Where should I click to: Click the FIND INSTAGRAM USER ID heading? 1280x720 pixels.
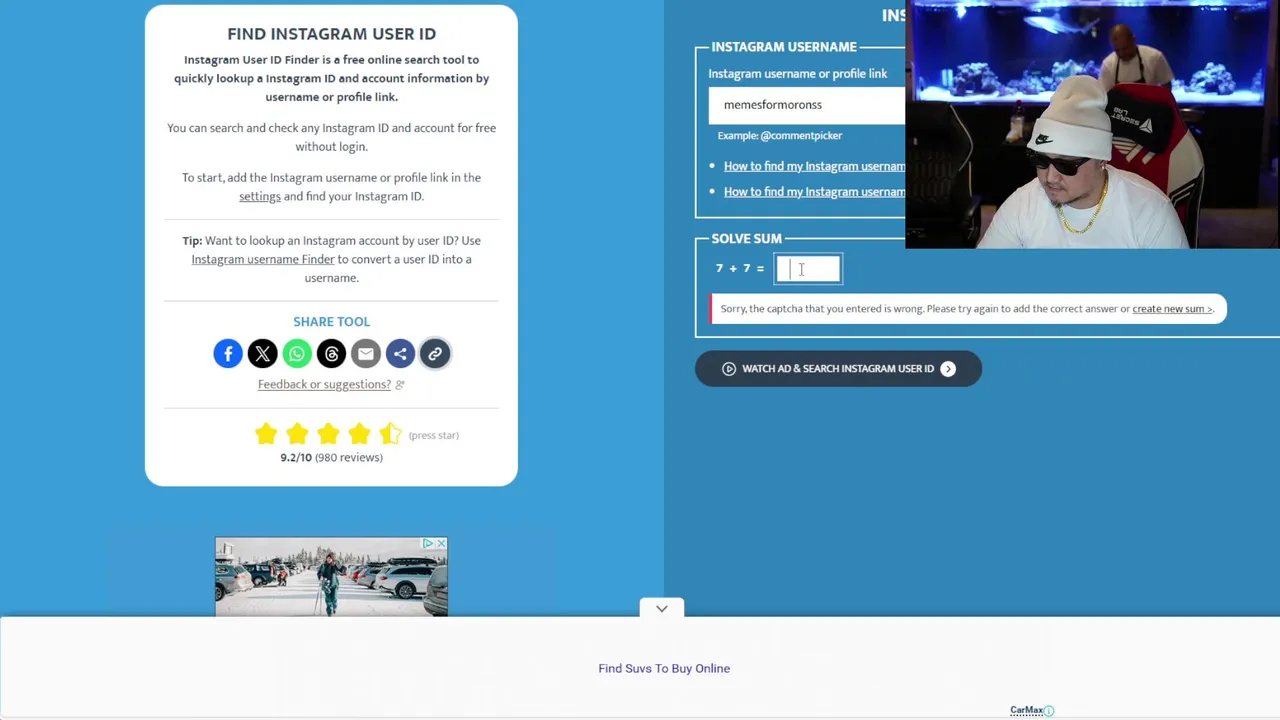tap(331, 34)
